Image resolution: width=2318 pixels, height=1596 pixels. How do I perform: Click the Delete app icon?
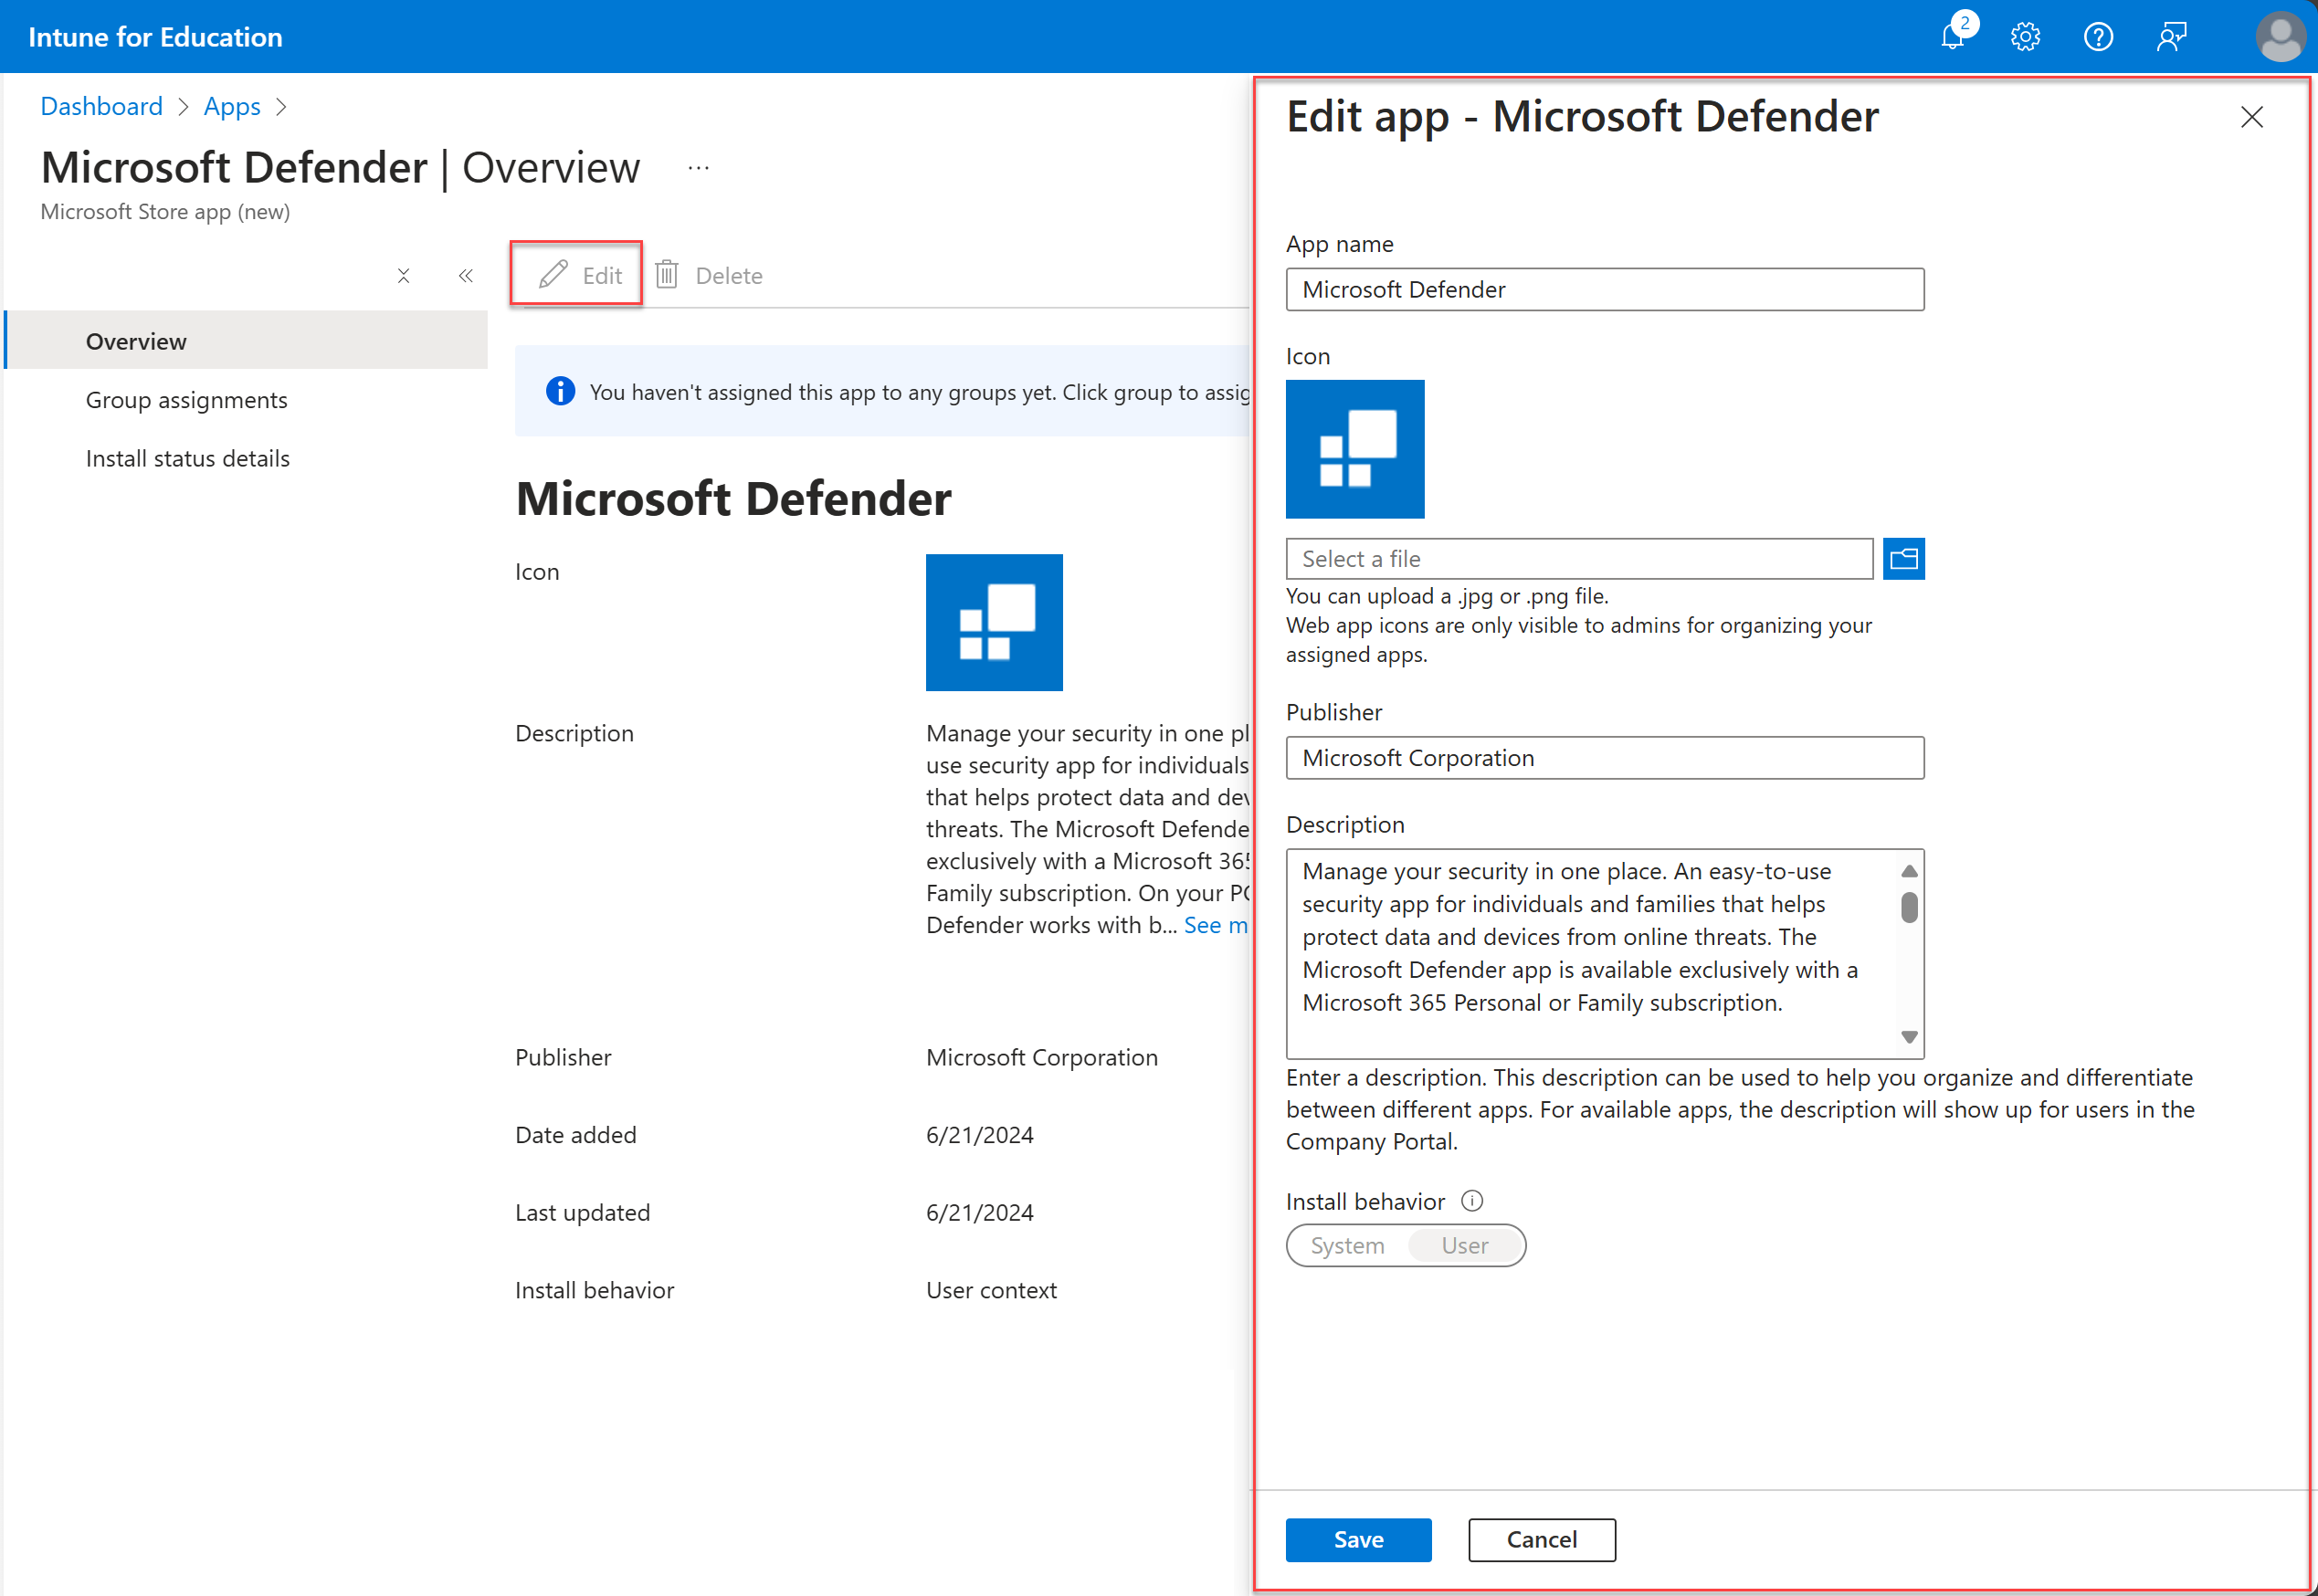pos(666,275)
